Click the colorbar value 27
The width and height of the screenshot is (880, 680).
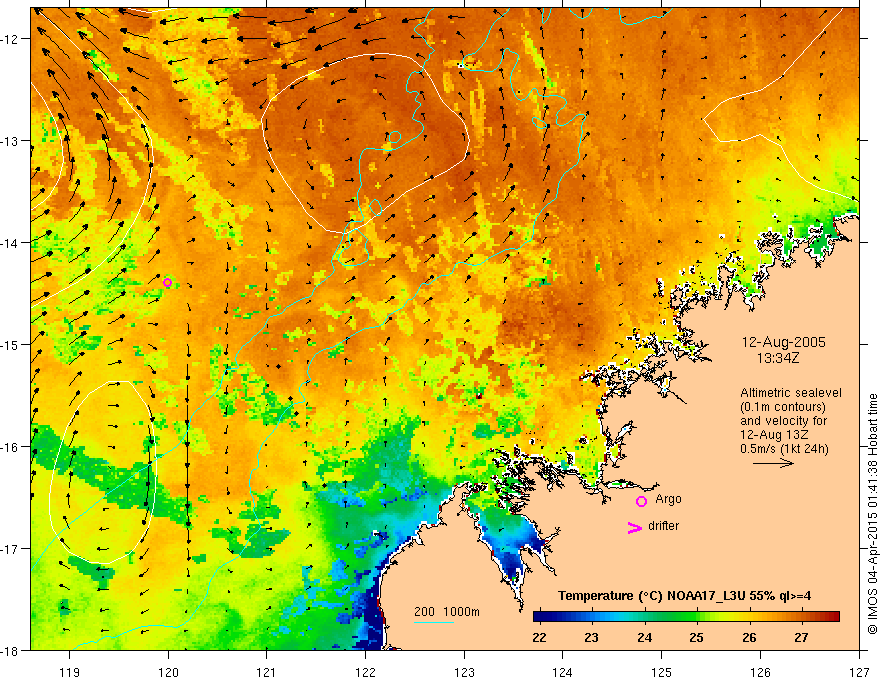801,637
